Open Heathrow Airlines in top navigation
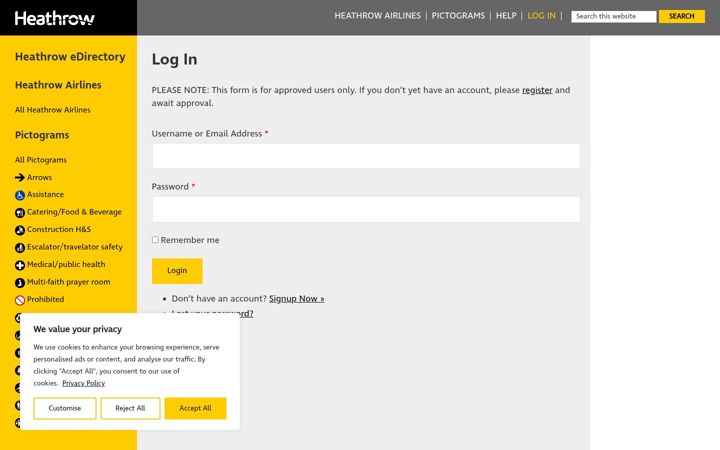Image resolution: width=720 pixels, height=450 pixels. [x=377, y=16]
